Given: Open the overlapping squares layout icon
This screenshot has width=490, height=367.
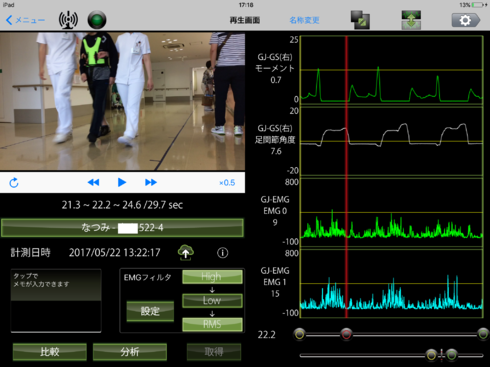Looking at the screenshot, I should (360, 20).
